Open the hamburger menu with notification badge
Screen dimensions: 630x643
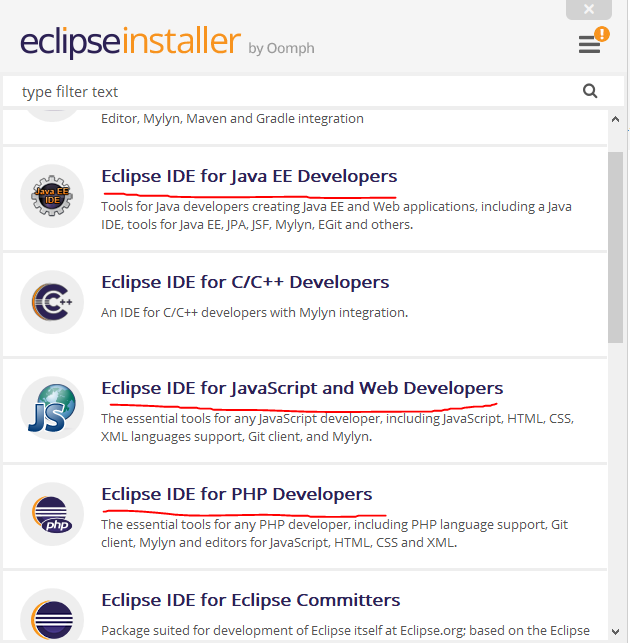tap(593, 41)
